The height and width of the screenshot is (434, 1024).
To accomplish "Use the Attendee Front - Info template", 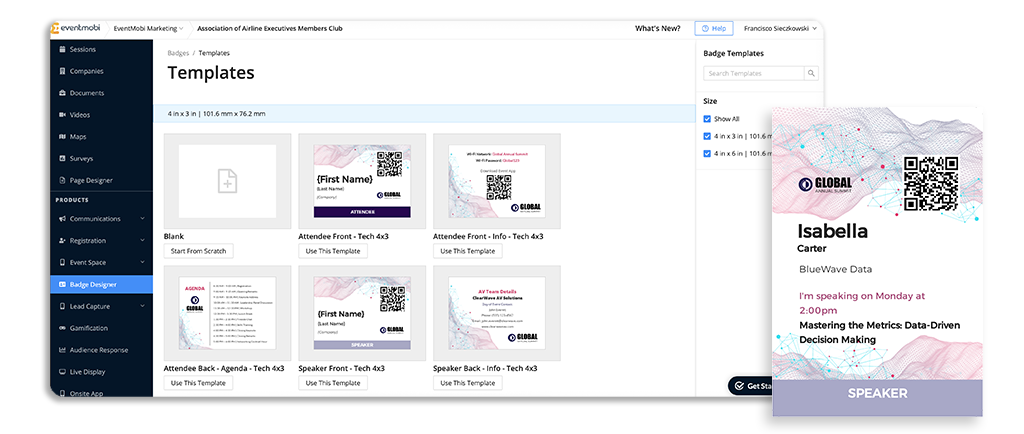I will (468, 251).
